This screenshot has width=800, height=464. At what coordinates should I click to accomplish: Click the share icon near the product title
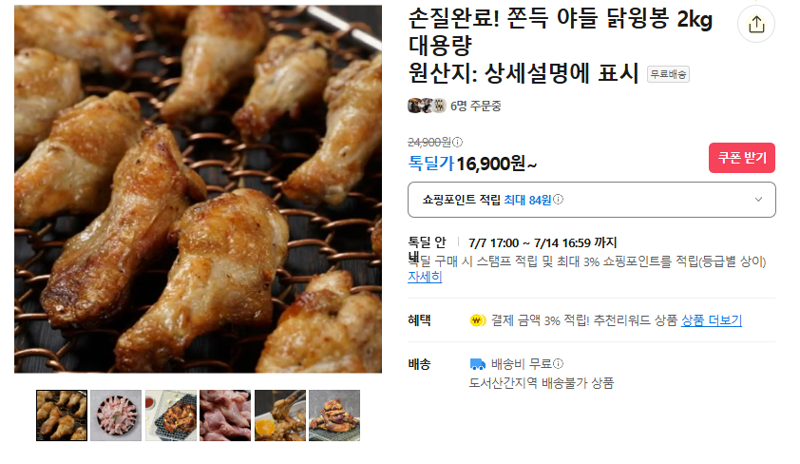(x=756, y=24)
